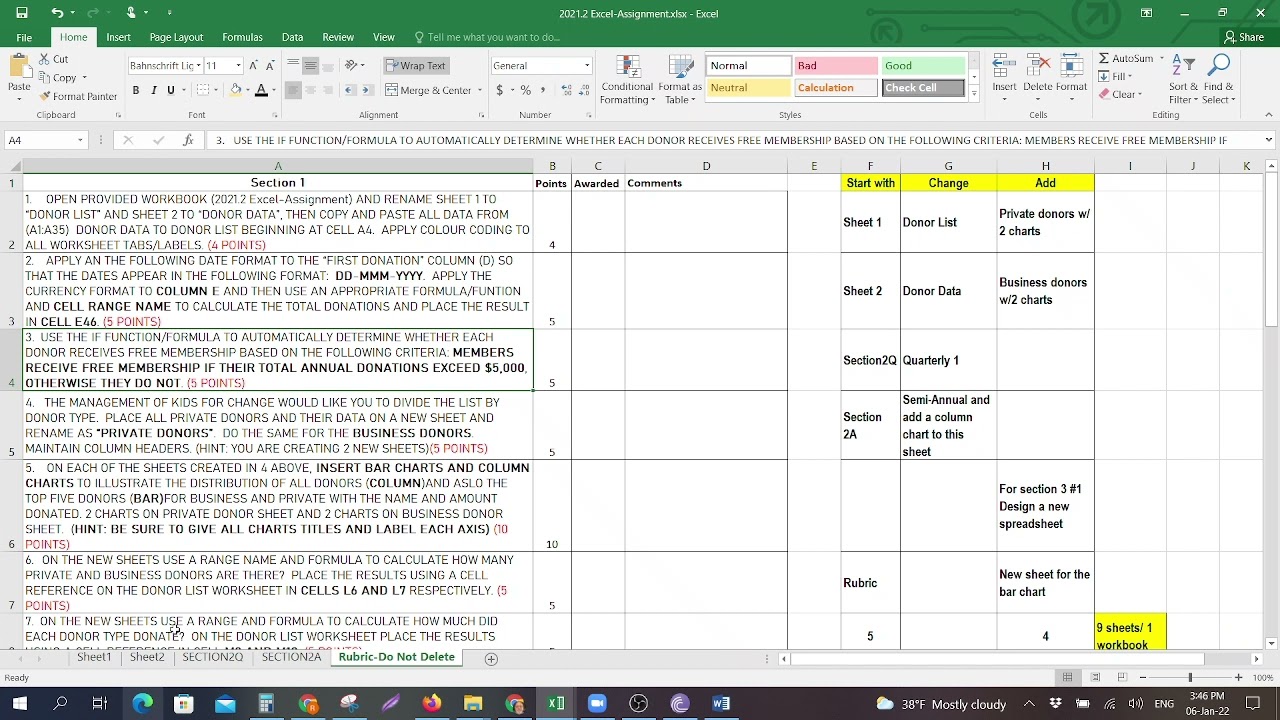Screen dimensions: 1280x720
Task: Switch to Page Layout view
Action: point(1095,678)
